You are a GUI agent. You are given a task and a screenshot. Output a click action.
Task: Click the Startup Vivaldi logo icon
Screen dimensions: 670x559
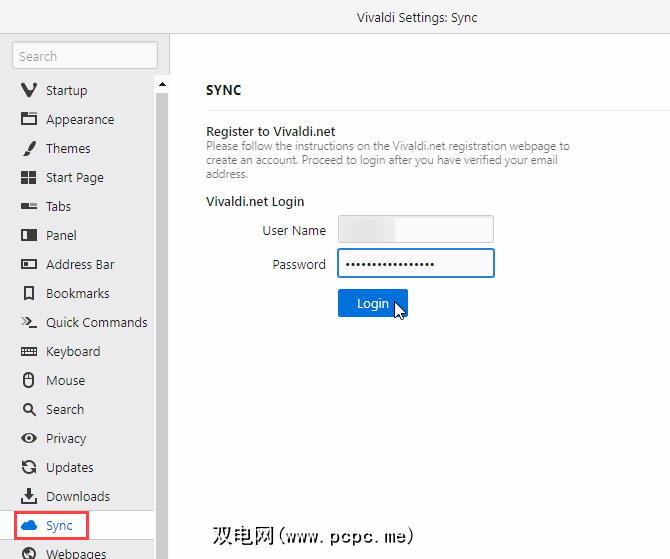click(x=29, y=90)
